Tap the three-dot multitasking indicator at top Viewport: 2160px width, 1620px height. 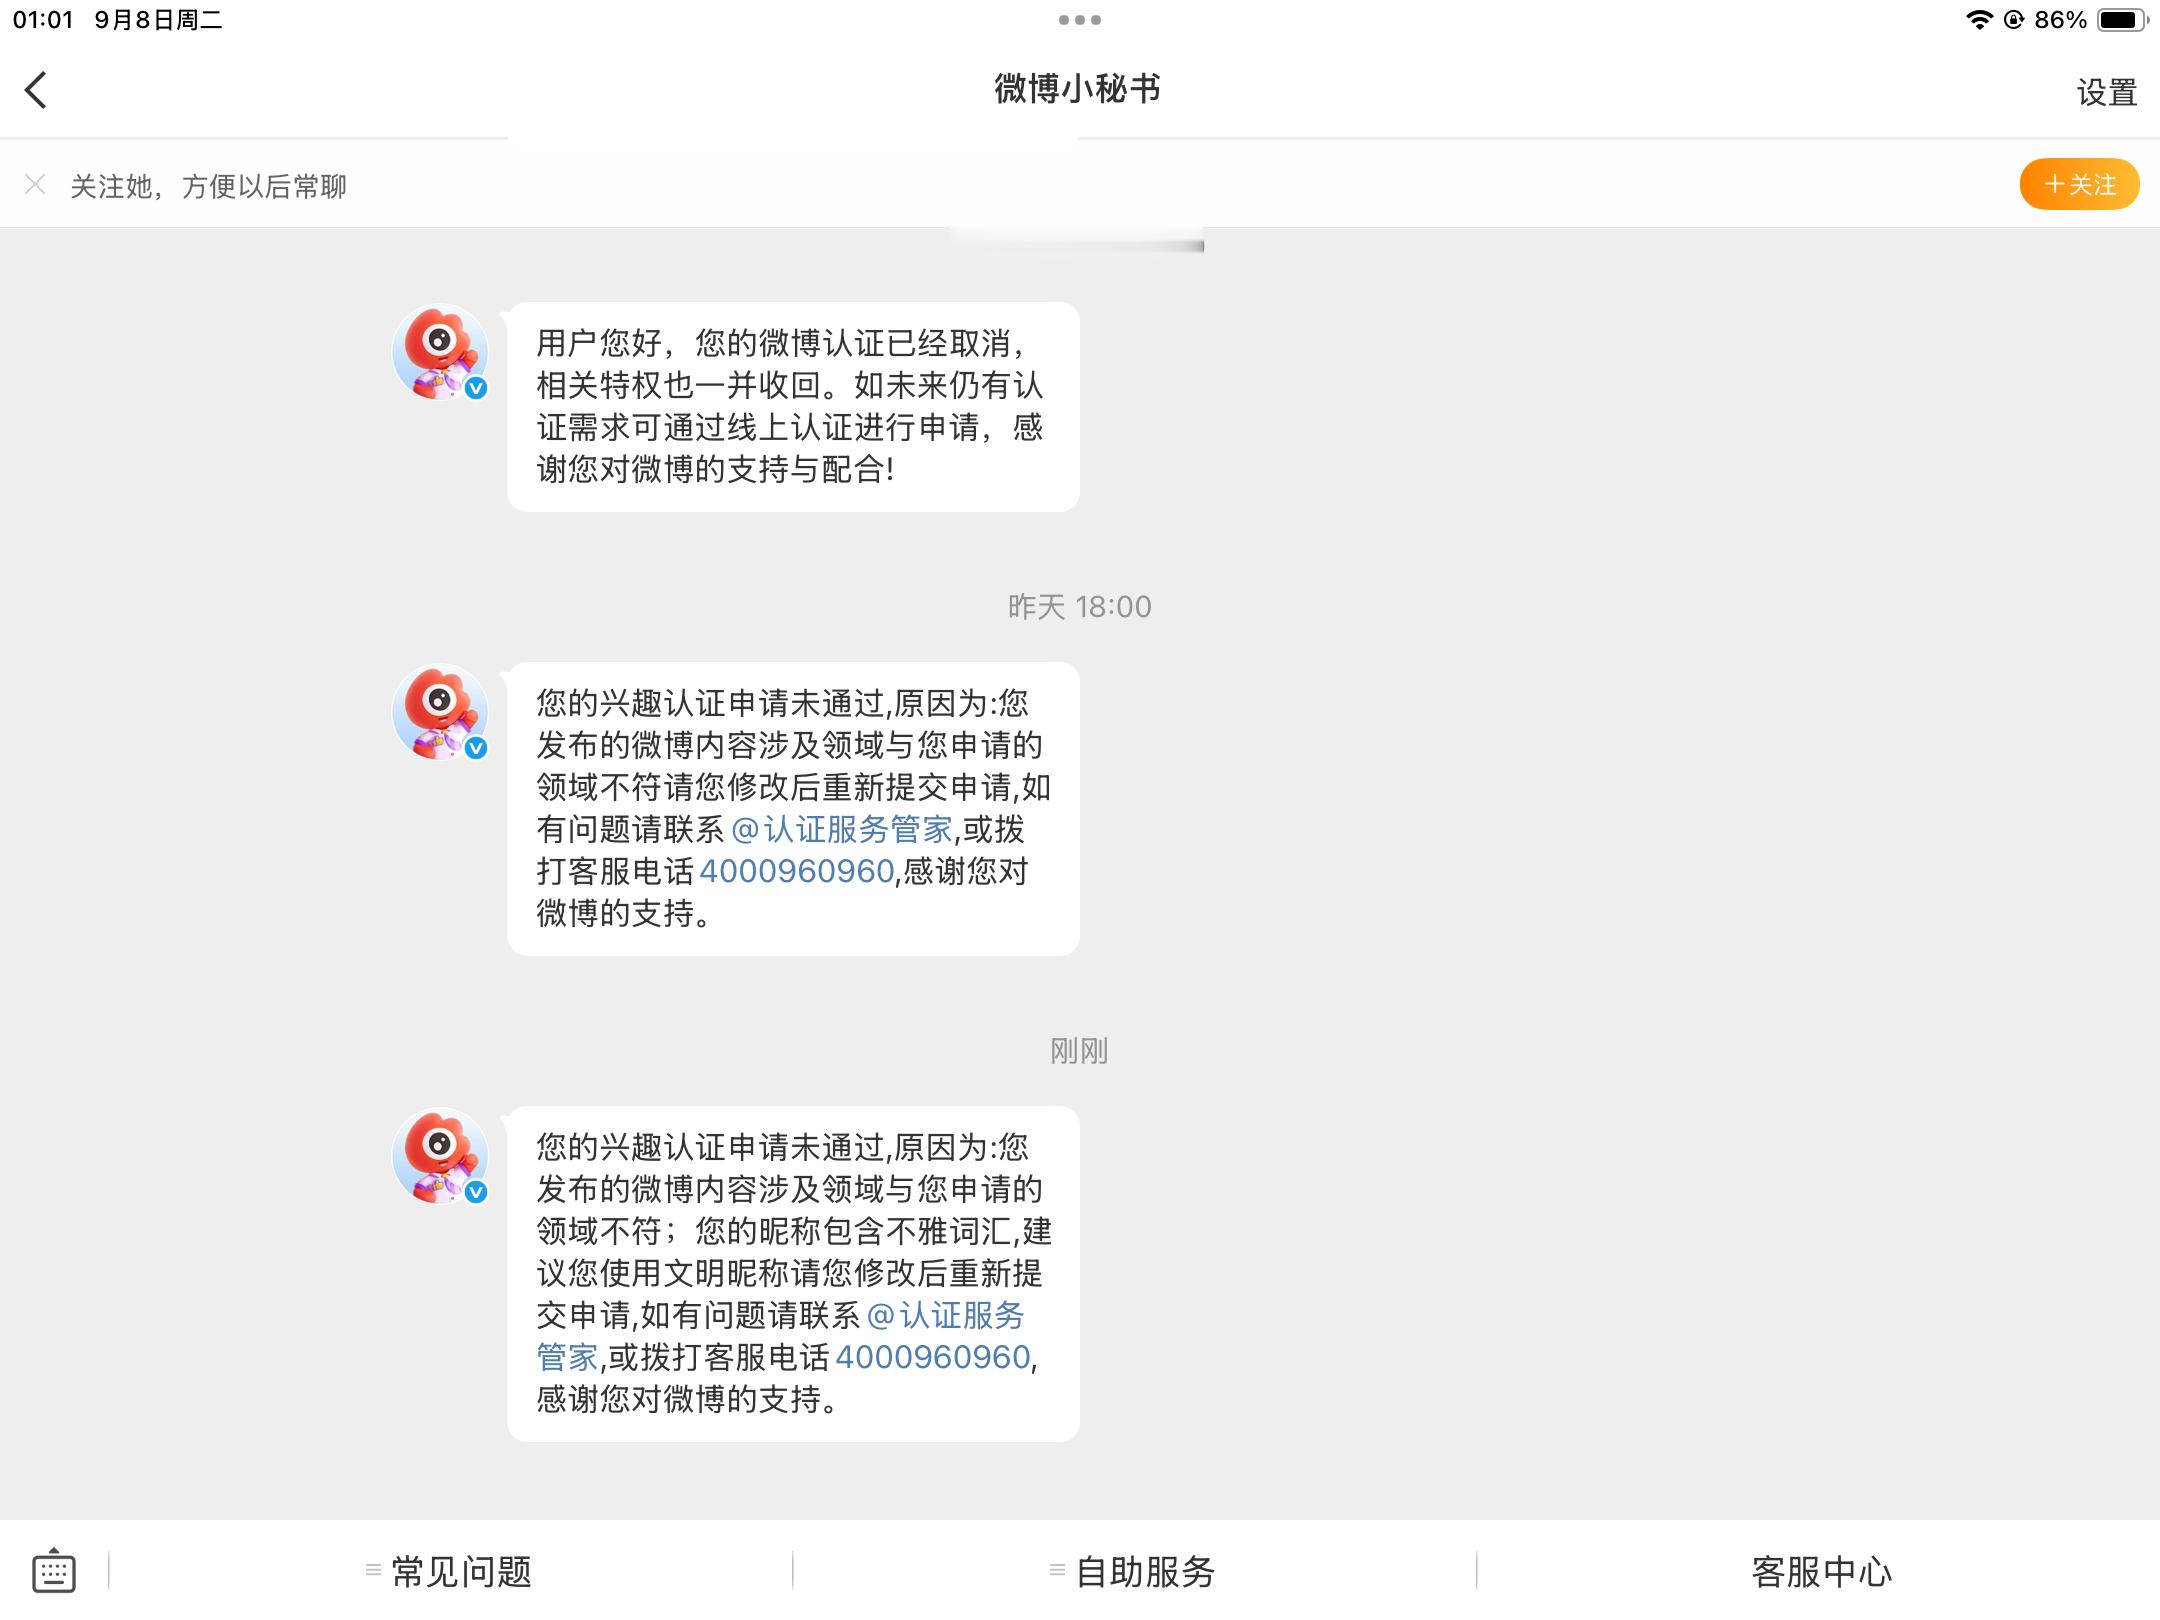(x=1079, y=20)
